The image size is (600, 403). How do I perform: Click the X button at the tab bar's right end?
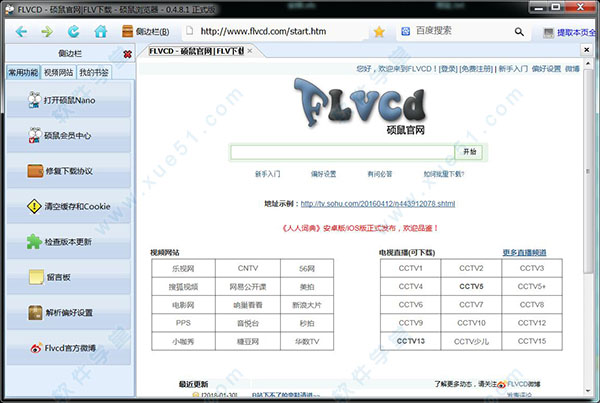pos(586,50)
